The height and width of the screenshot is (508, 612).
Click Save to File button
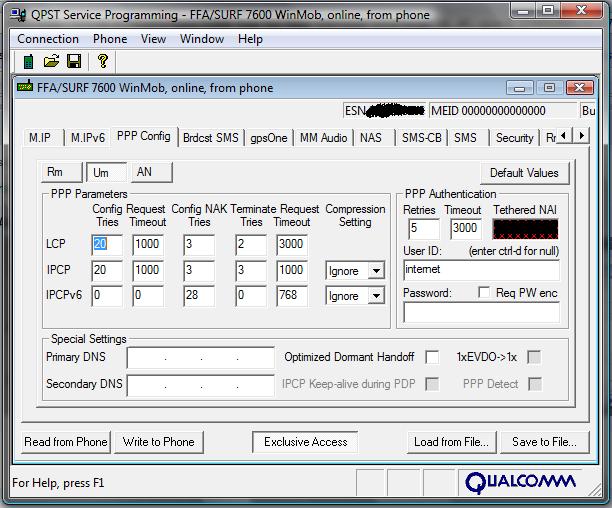click(x=544, y=442)
